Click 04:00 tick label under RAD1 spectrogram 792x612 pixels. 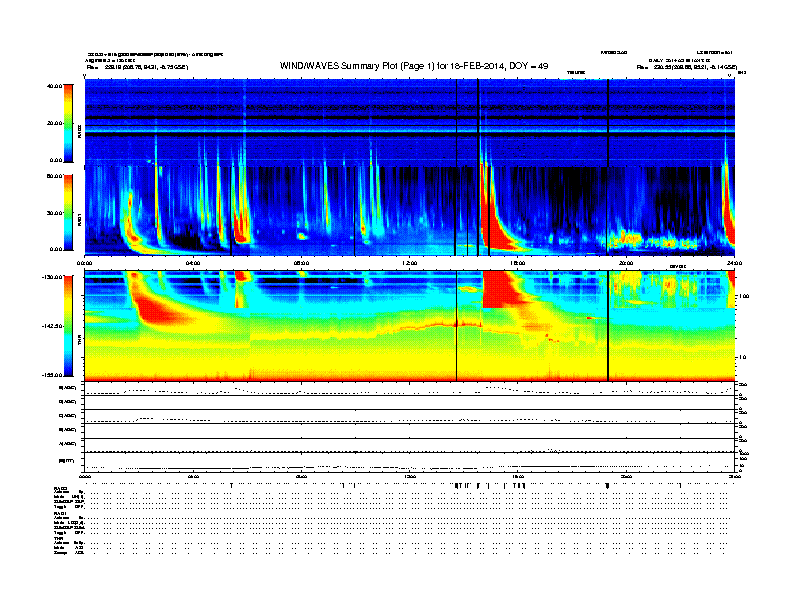click(193, 263)
